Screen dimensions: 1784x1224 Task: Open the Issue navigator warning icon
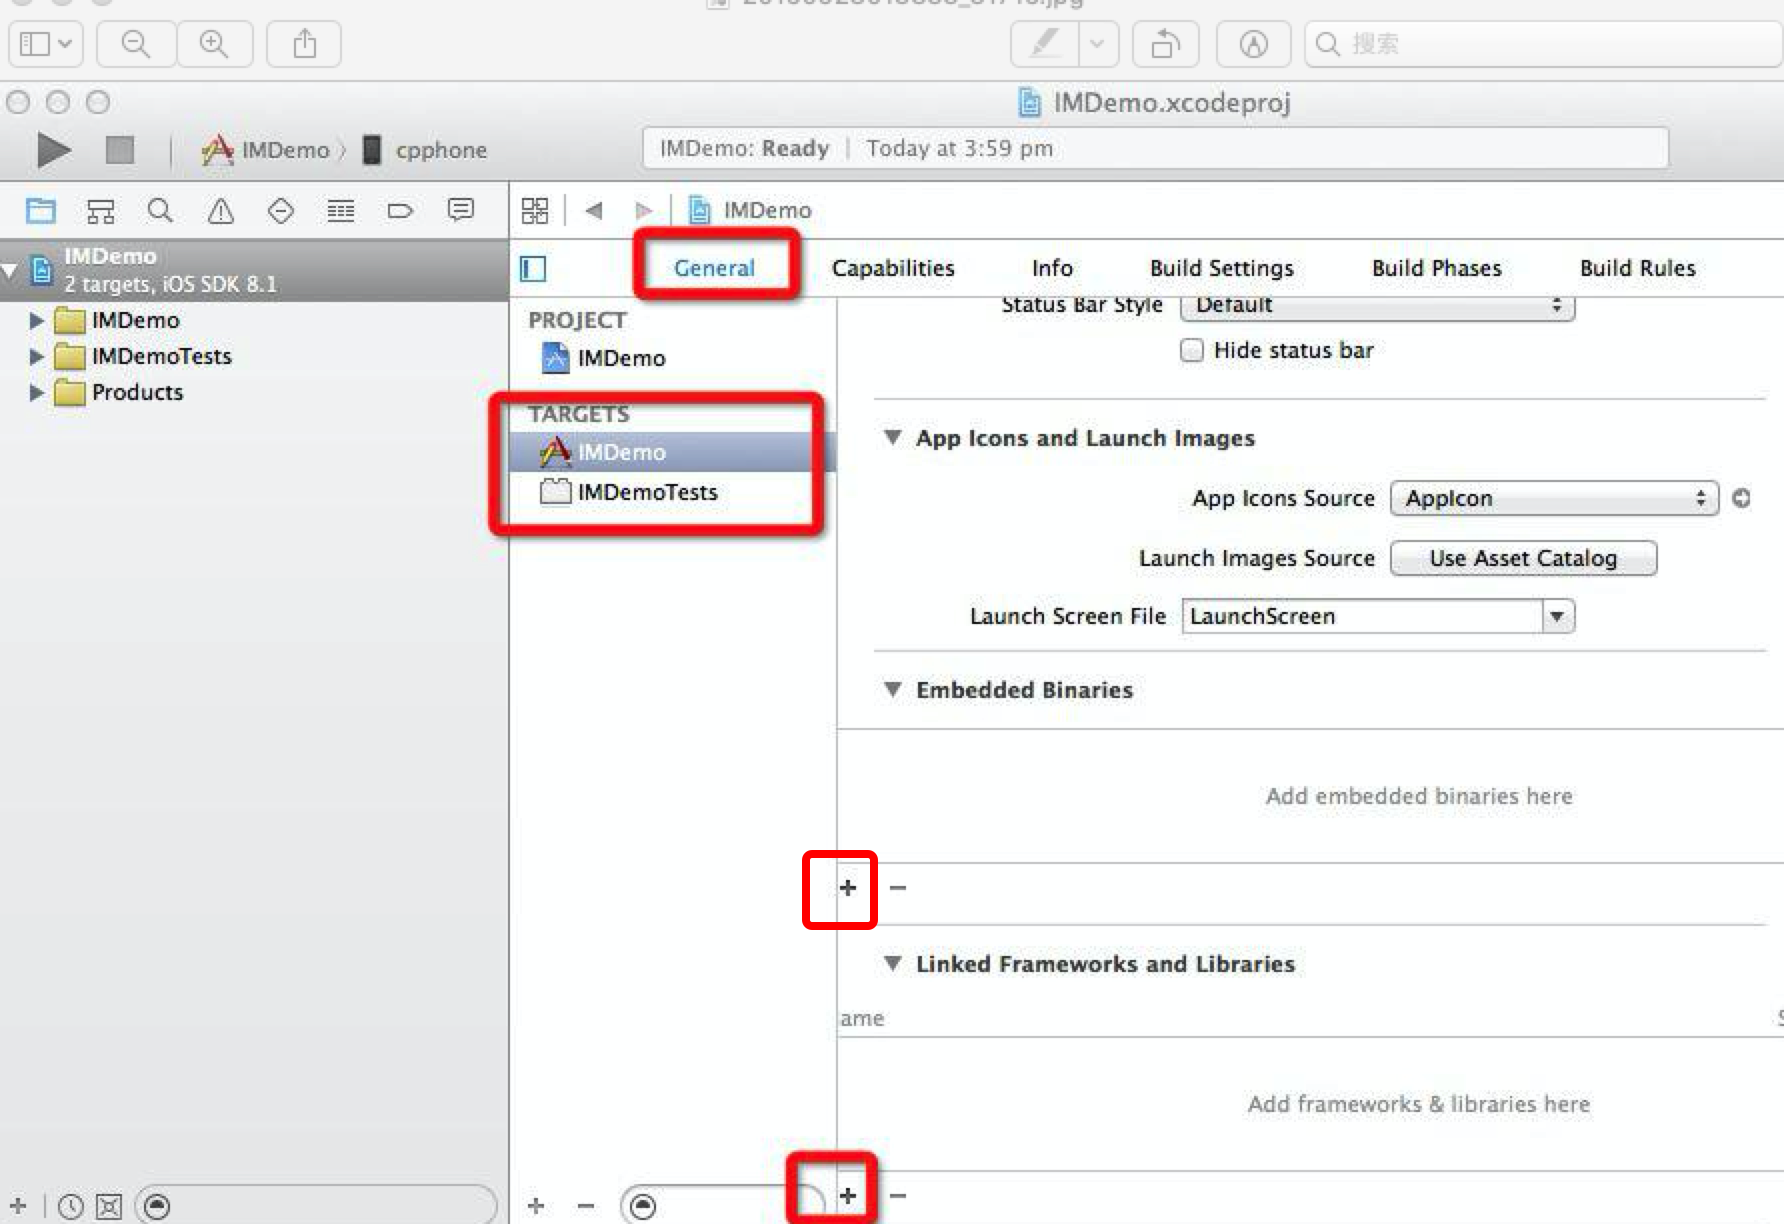pyautogui.click(x=220, y=210)
